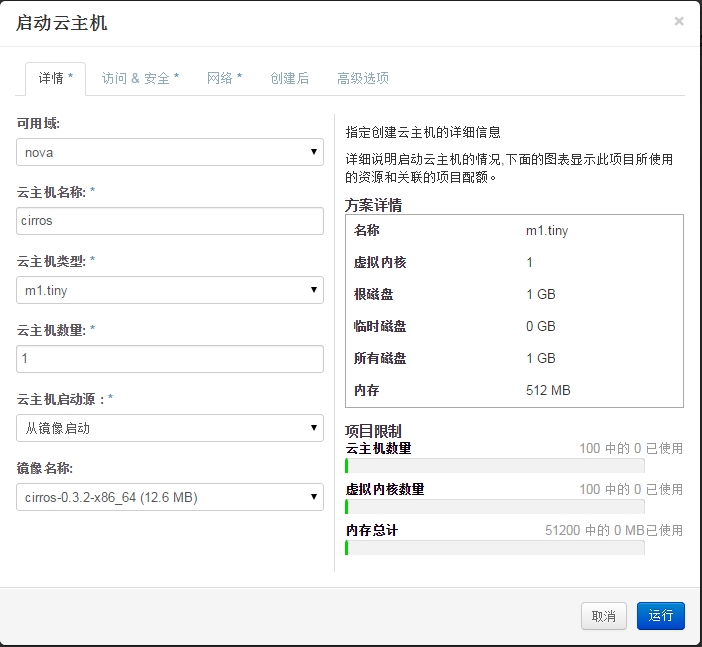Go to the 高级选项 tab
This screenshot has height=647, width=702.
(x=363, y=78)
